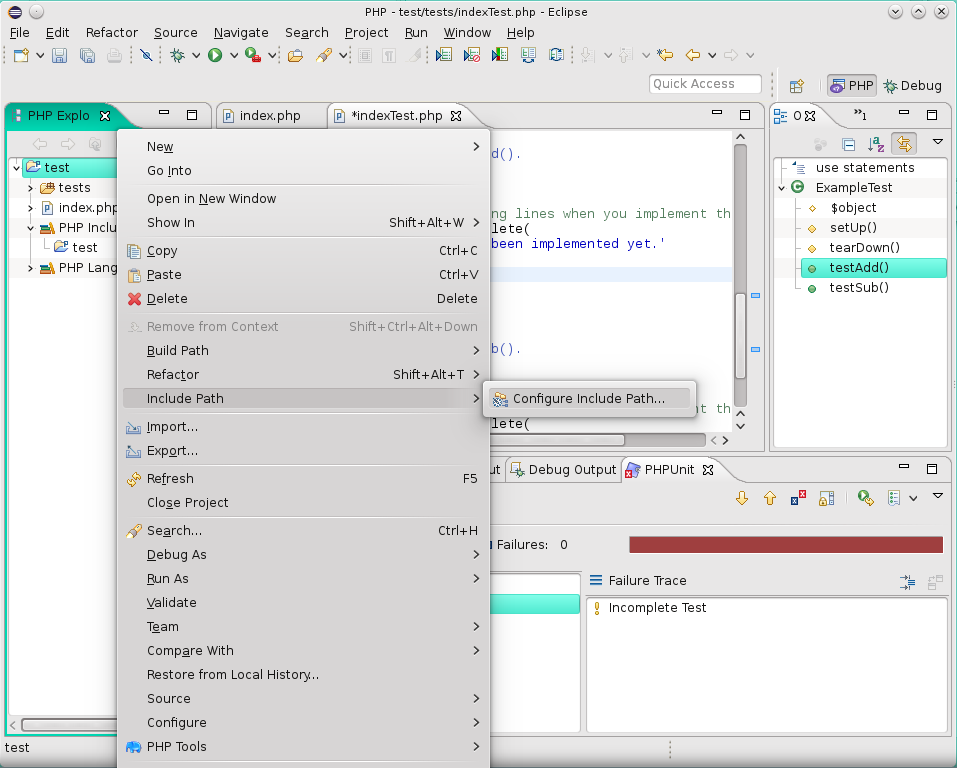
Task: Open the Run button dropdown arrow
Action: tap(233, 56)
